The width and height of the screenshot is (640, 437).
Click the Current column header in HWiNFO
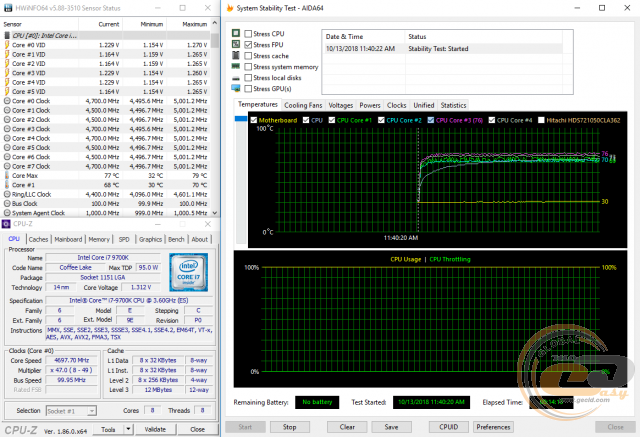pyautogui.click(x=100, y=24)
